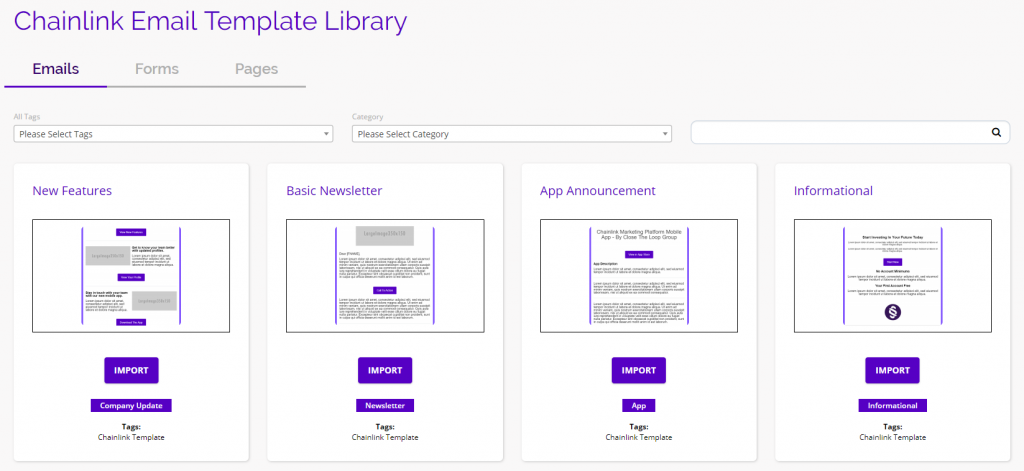Viewport: 1024px width, 471px height.
Task: Open the Basic Newsletter preview thumbnail
Action: (385, 276)
